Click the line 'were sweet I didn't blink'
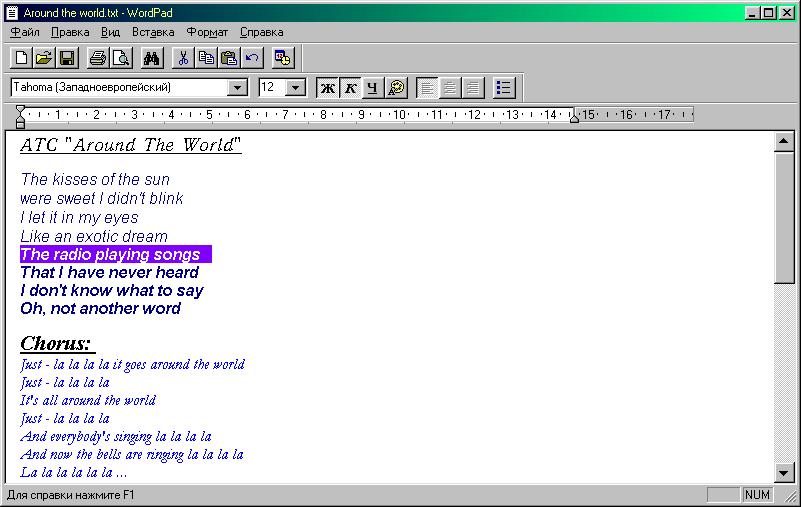Image resolution: width=801 pixels, height=507 pixels. 102,198
